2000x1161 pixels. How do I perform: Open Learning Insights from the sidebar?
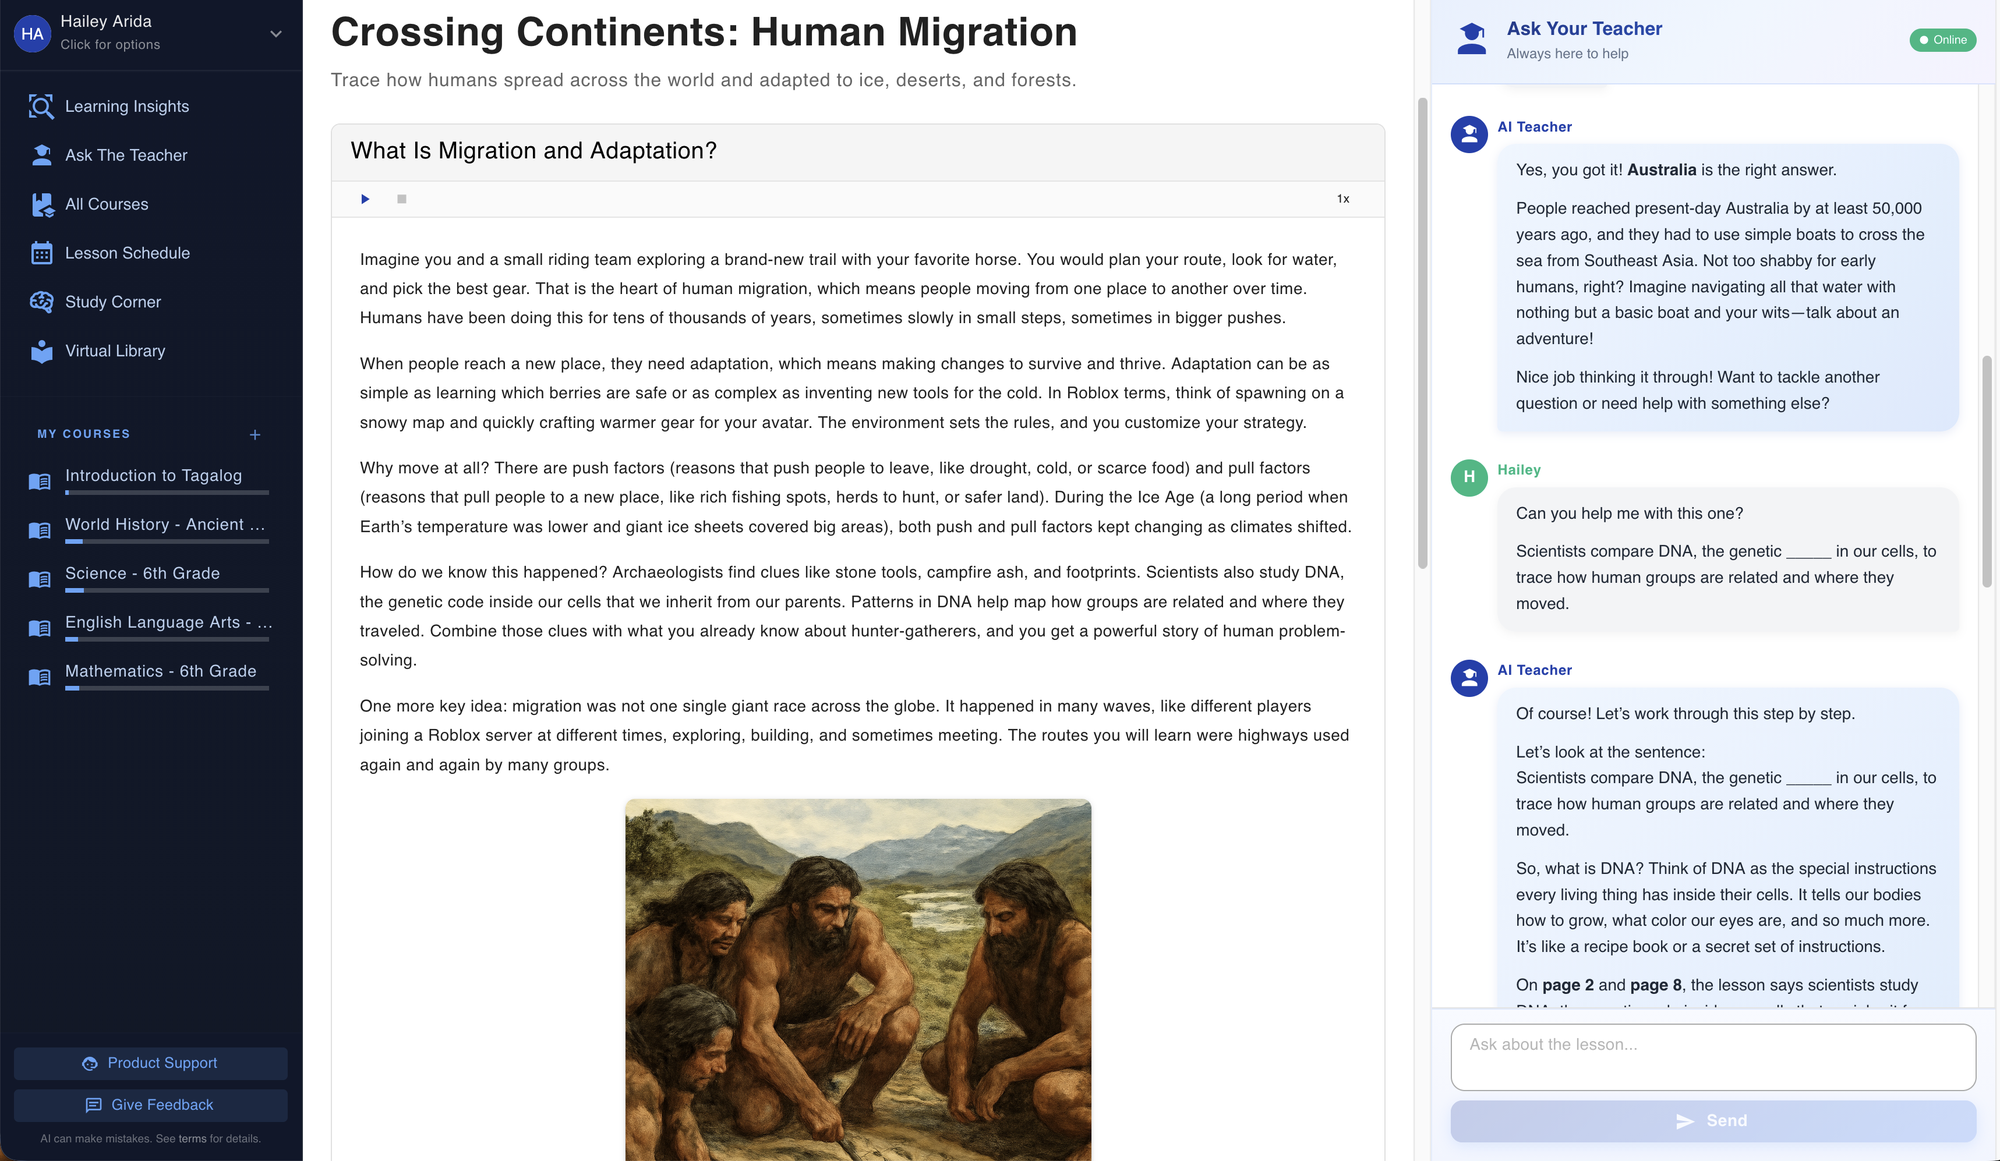pos(126,106)
